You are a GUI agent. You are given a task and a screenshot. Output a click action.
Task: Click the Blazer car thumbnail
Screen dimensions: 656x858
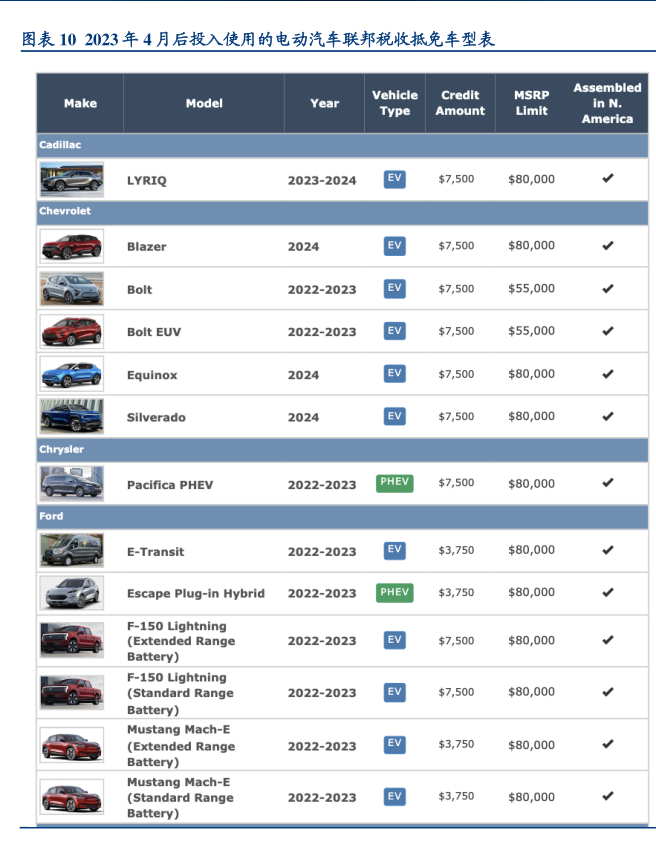(72, 246)
